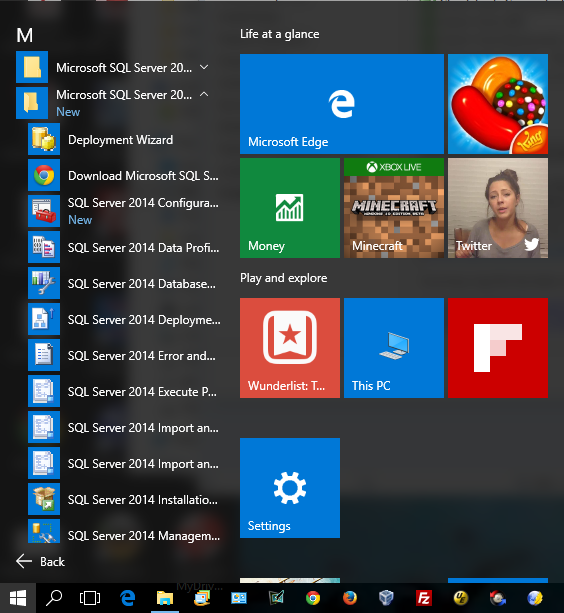Launch Edge from the taskbar
Screen dimensions: 564x613
127,598
